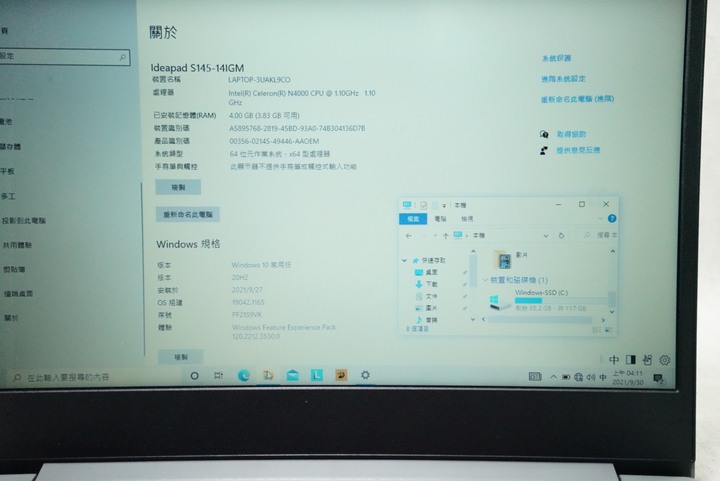This screenshot has height=481, width=720.
Task: Click Explorer navigation pane scroll down arrow
Action: point(473,319)
